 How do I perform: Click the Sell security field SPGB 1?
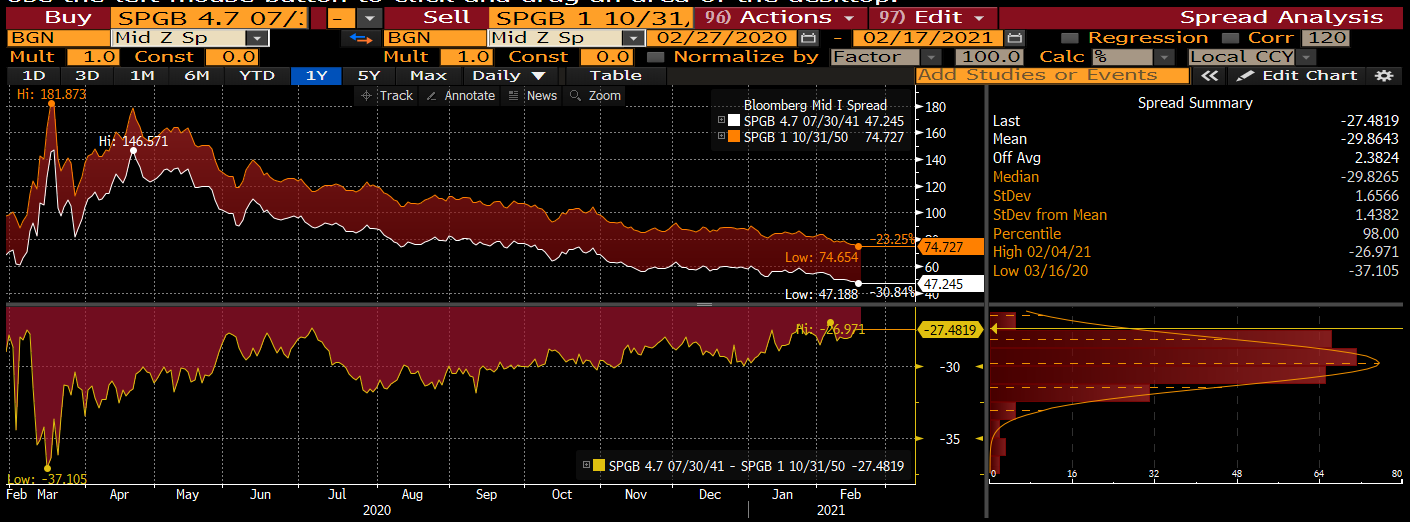point(591,18)
